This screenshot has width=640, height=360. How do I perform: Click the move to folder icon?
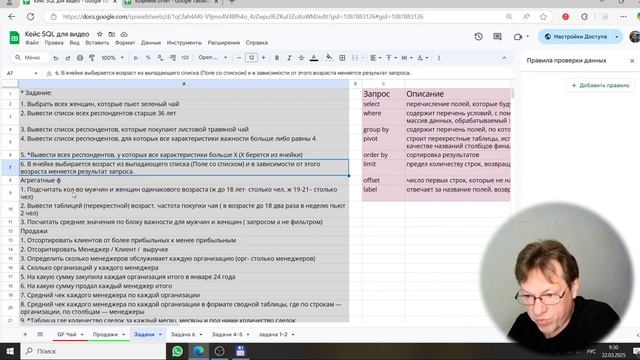click(x=111, y=34)
